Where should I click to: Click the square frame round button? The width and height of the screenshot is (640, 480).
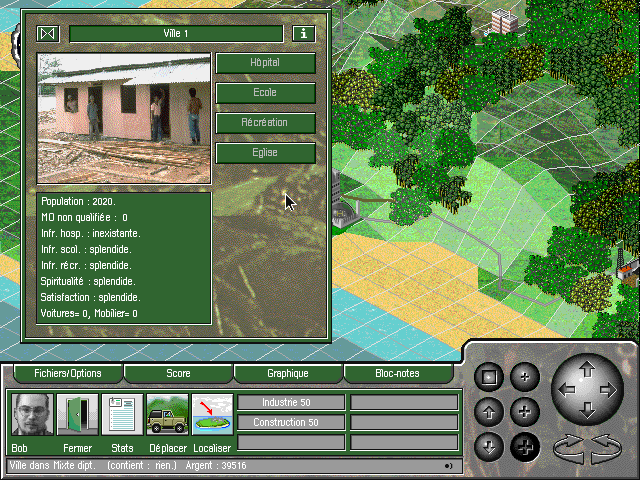[x=489, y=377]
